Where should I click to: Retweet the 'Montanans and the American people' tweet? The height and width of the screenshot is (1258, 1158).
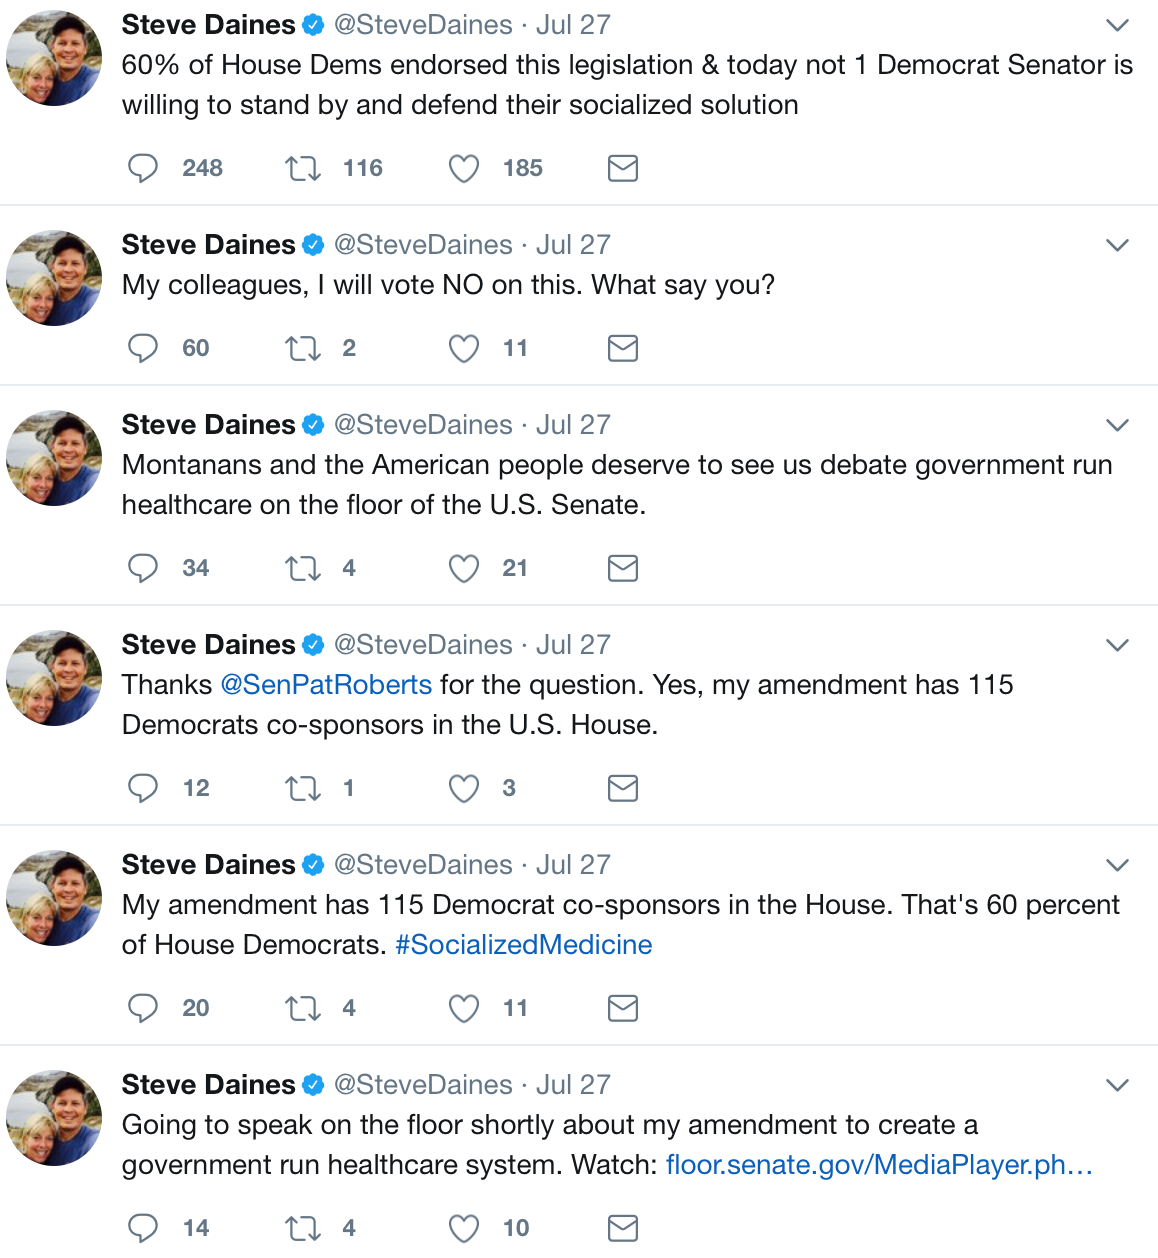[303, 568]
